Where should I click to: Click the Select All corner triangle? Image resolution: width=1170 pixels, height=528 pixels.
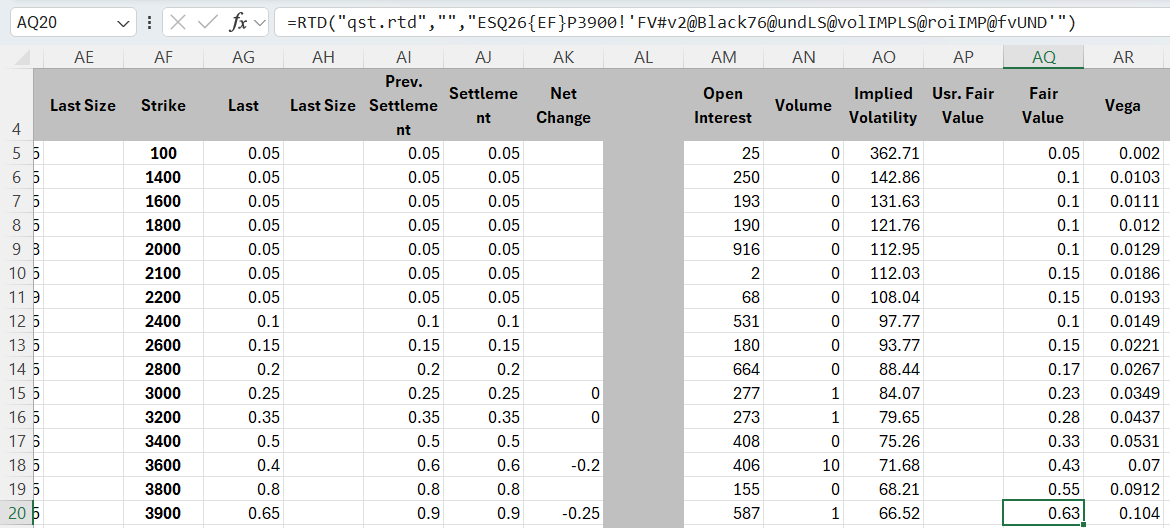click(x=22, y=57)
